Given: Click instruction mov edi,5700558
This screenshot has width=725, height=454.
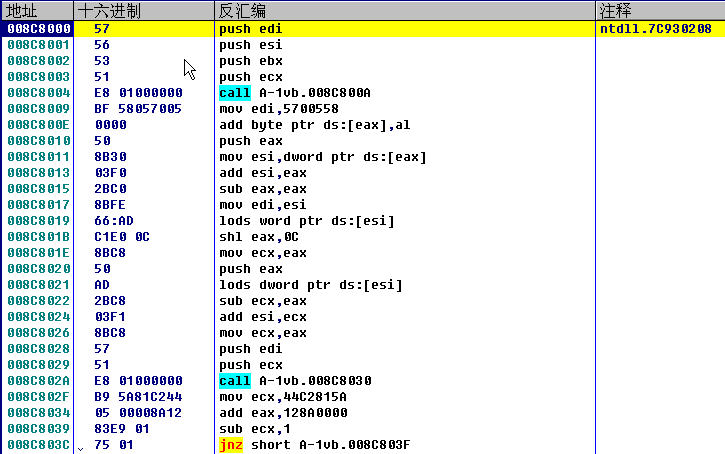Looking at the screenshot, I should tap(279, 109).
